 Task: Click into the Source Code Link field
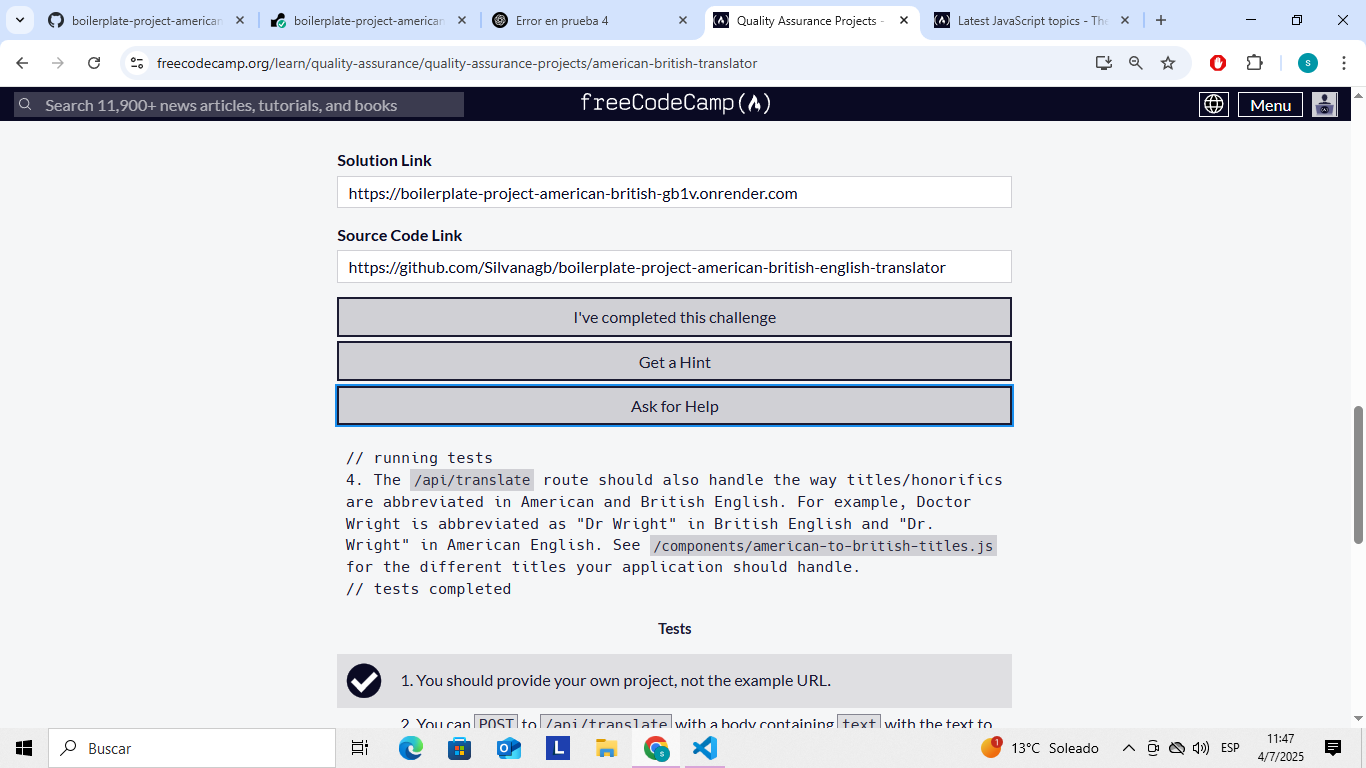coord(674,267)
